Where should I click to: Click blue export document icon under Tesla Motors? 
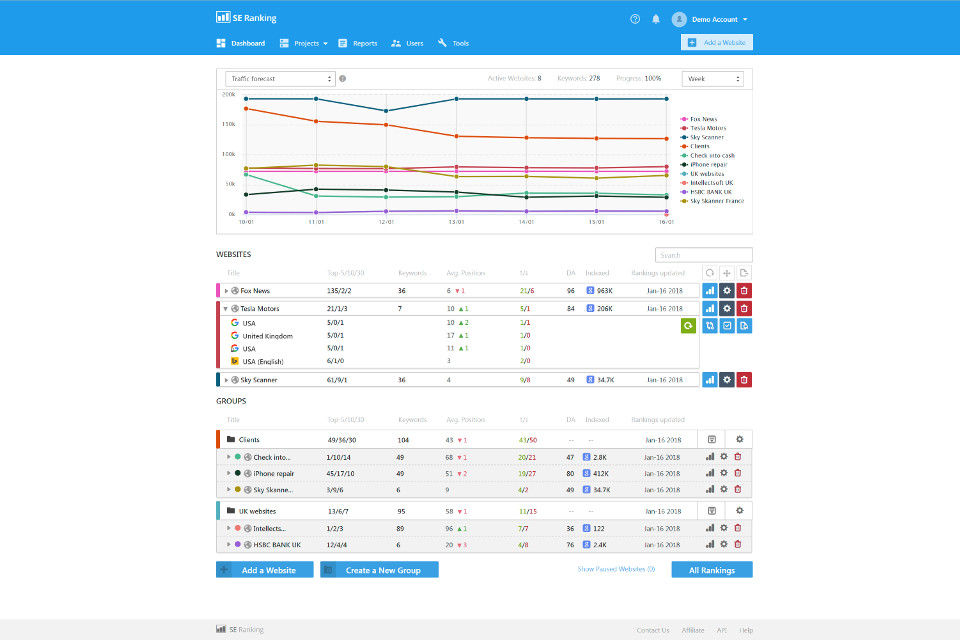744,326
